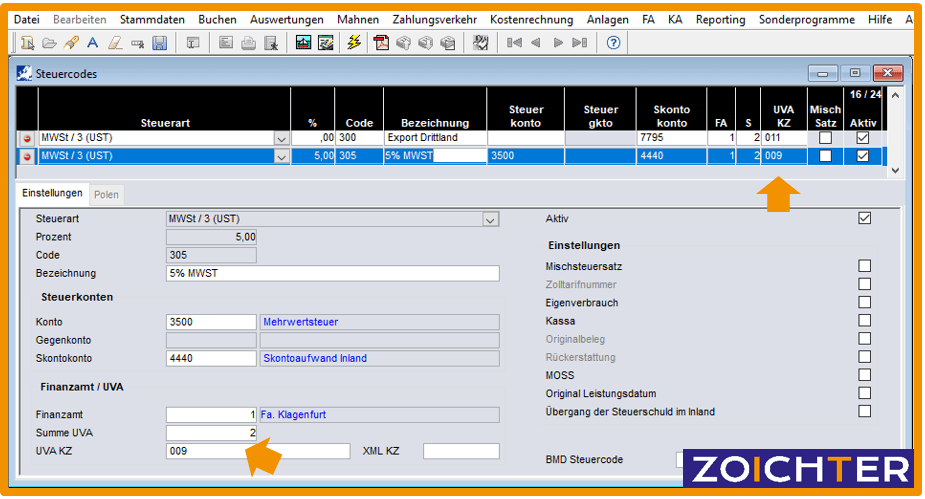Go to the first record using the navigation arrow
The height and width of the screenshot is (499, 925).
coord(514,43)
